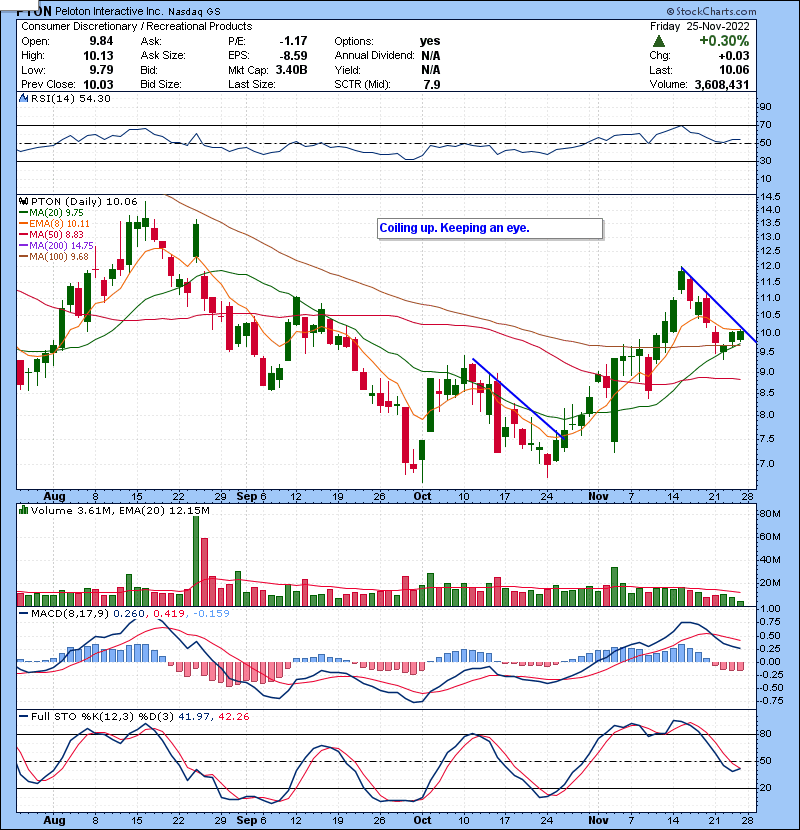The height and width of the screenshot is (830, 800).
Task: Select the orange EMA(8) legend line marker
Action: (x=23, y=224)
